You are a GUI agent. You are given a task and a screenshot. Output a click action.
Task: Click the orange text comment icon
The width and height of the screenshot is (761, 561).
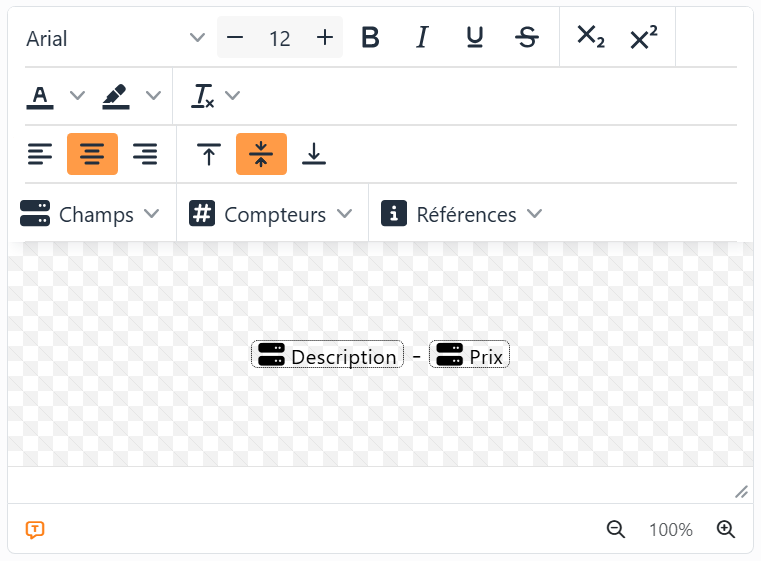point(35,529)
